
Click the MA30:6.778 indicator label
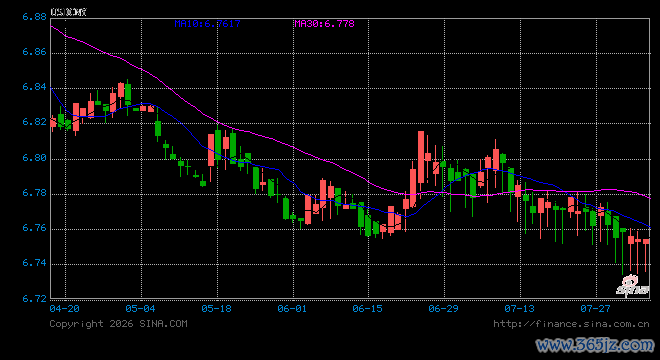325,24
